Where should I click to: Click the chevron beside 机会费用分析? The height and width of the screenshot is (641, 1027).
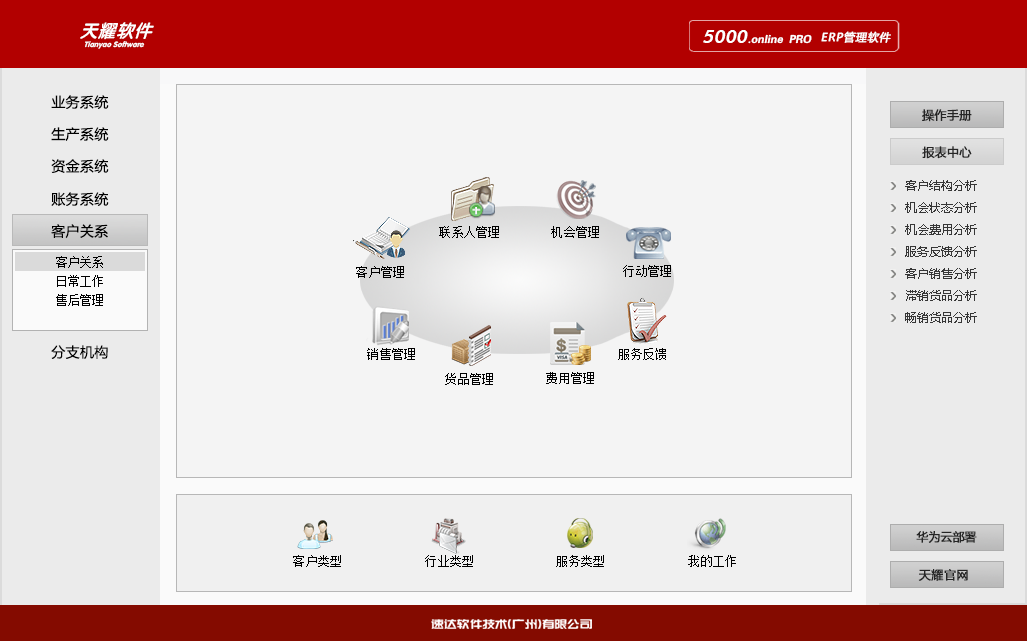[893, 230]
